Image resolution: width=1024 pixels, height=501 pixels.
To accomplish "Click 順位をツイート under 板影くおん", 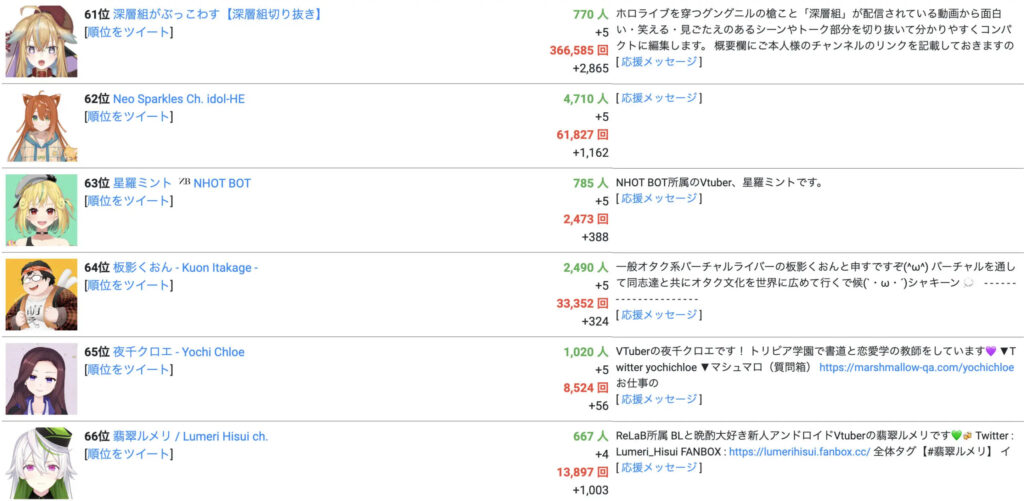I will point(129,285).
